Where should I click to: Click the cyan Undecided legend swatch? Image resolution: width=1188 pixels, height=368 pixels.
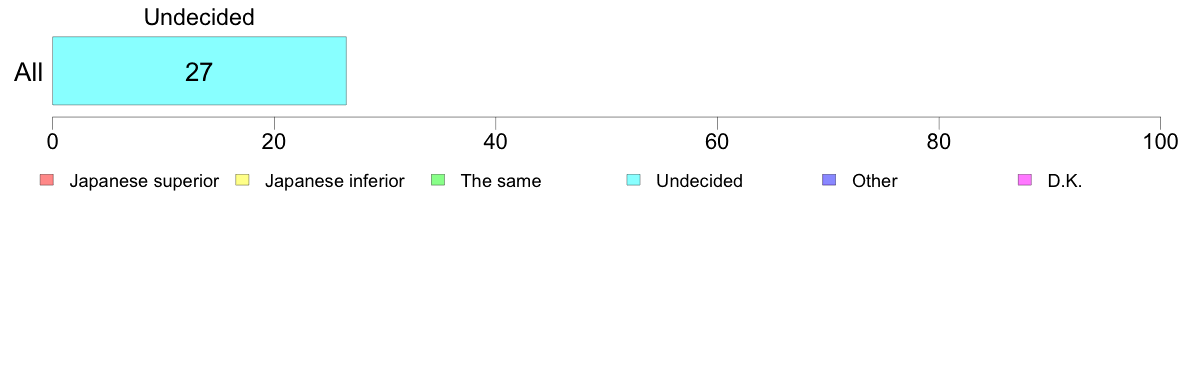633,180
